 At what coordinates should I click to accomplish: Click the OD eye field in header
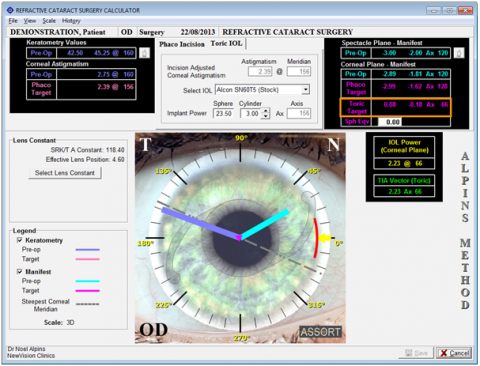point(126,32)
